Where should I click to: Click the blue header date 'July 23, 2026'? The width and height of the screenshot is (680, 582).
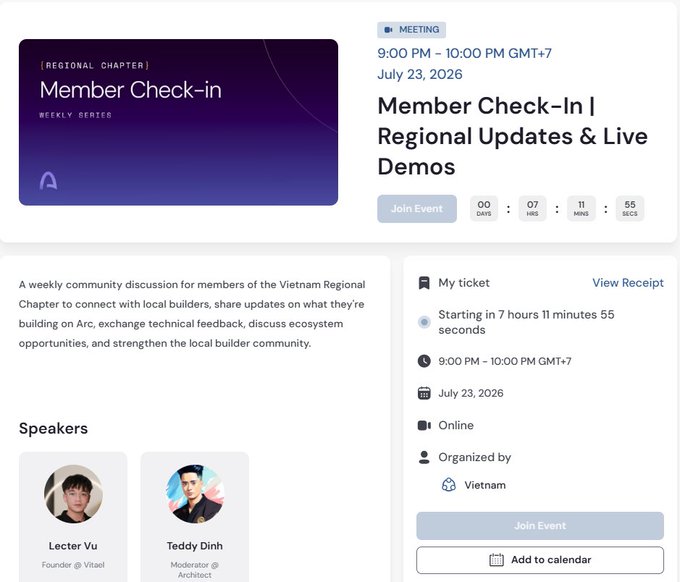click(x=420, y=74)
